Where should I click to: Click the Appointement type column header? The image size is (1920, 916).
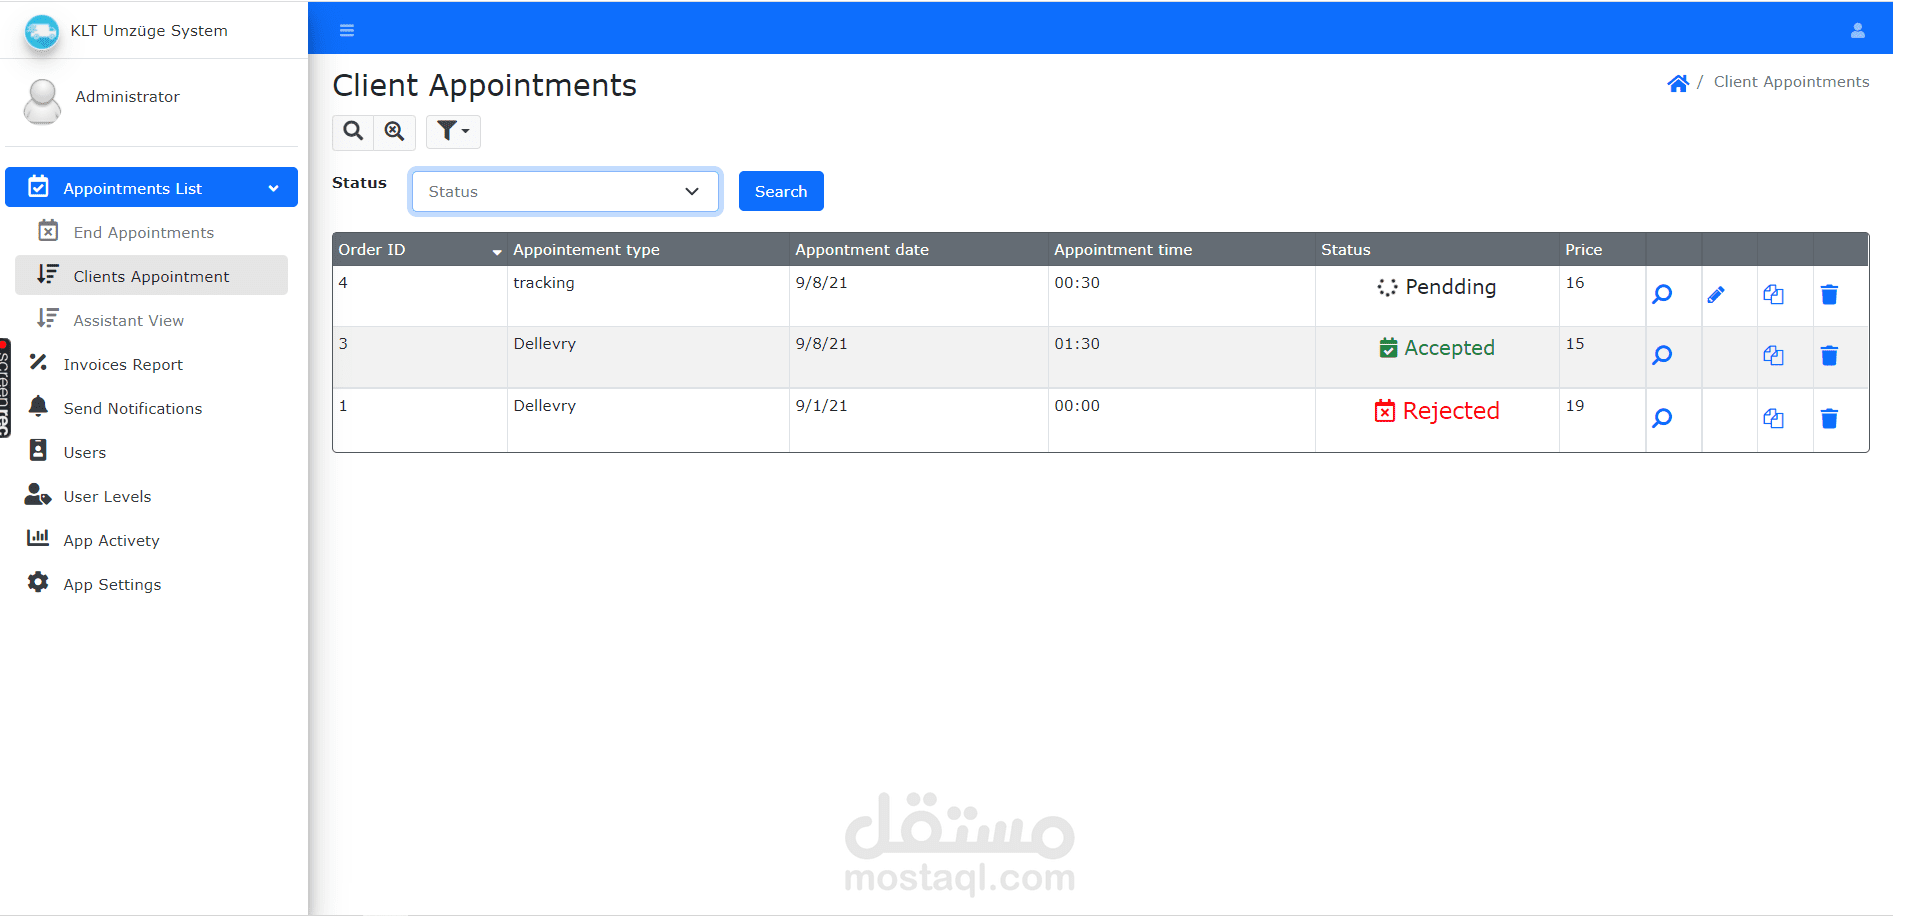648,250
